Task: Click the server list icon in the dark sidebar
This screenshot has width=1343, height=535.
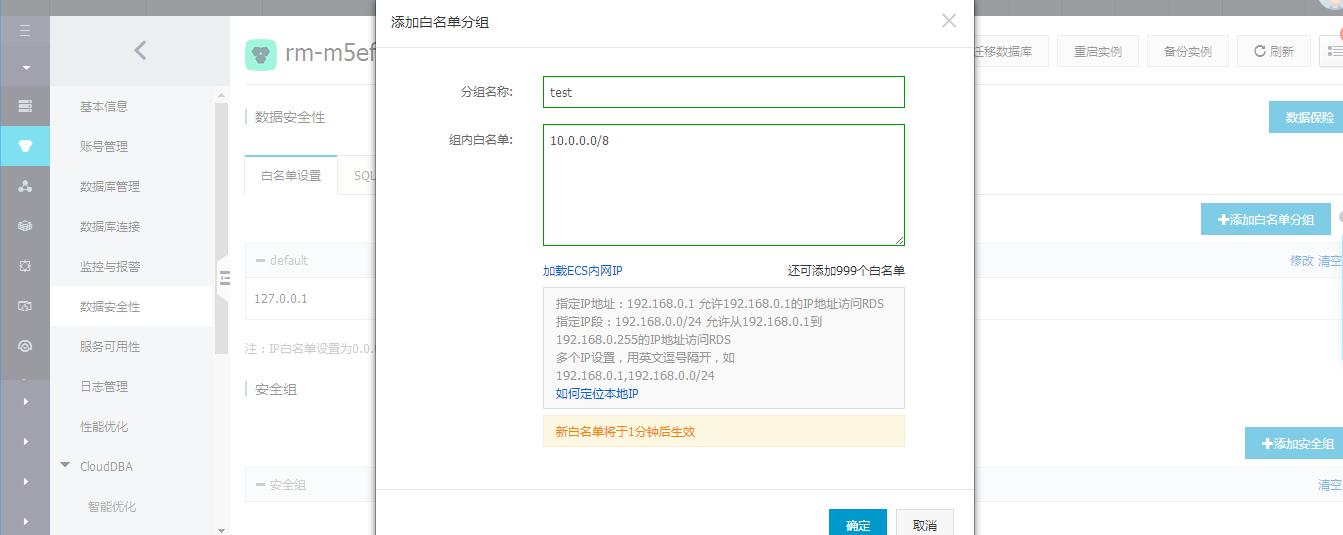Action: pos(25,106)
